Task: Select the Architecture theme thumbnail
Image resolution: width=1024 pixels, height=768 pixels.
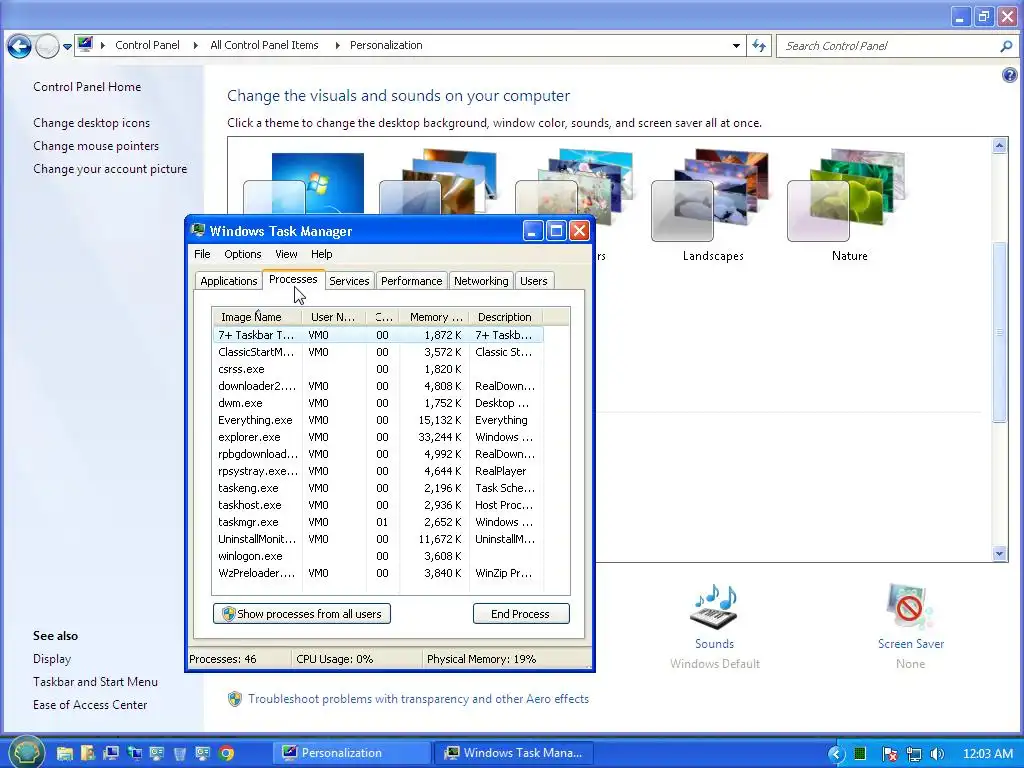Action: point(440,183)
